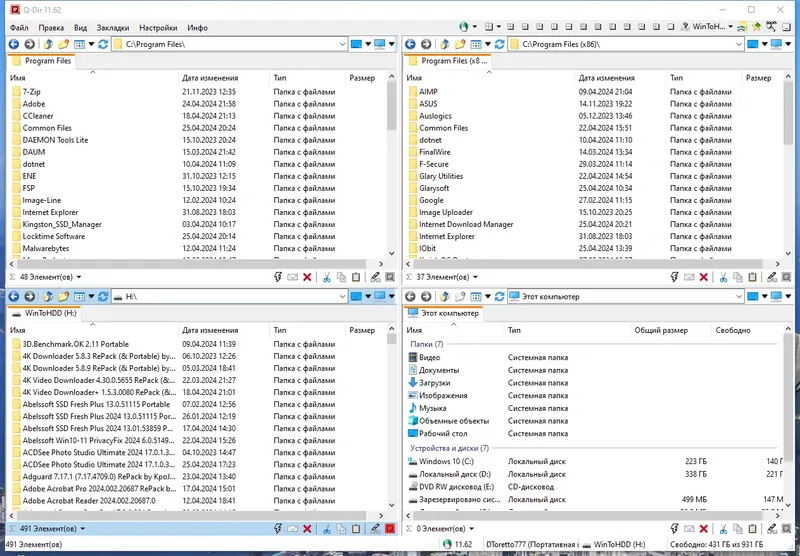Open the Закладки menu

coord(113,28)
